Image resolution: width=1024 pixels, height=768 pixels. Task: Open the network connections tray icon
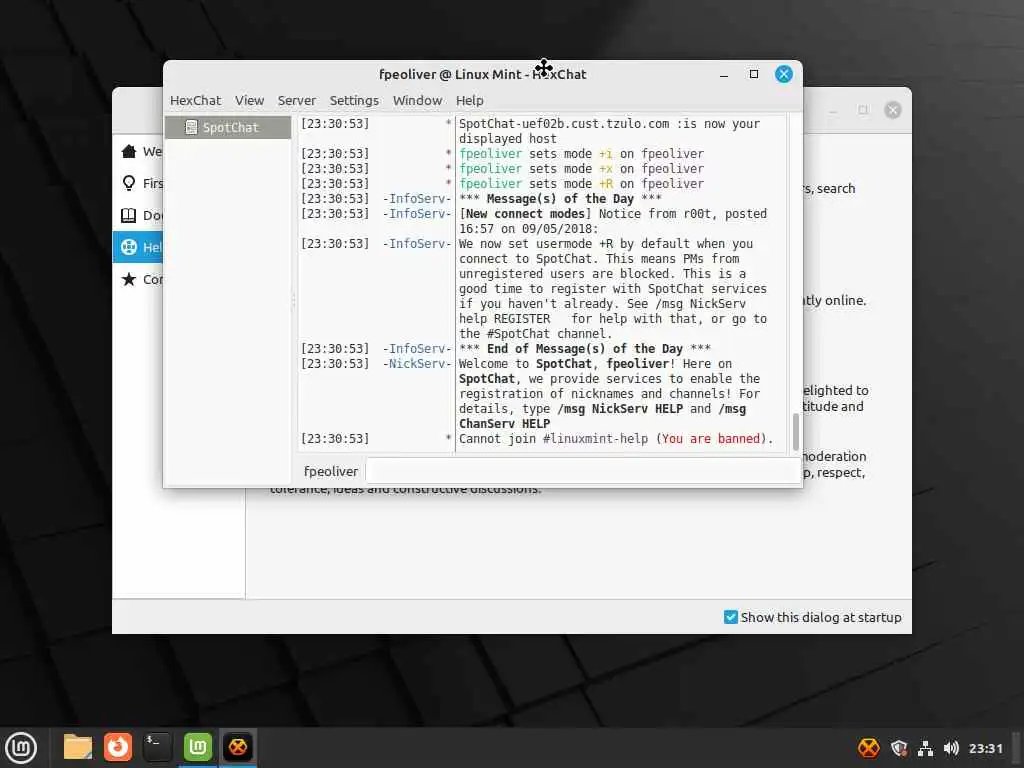(925, 748)
